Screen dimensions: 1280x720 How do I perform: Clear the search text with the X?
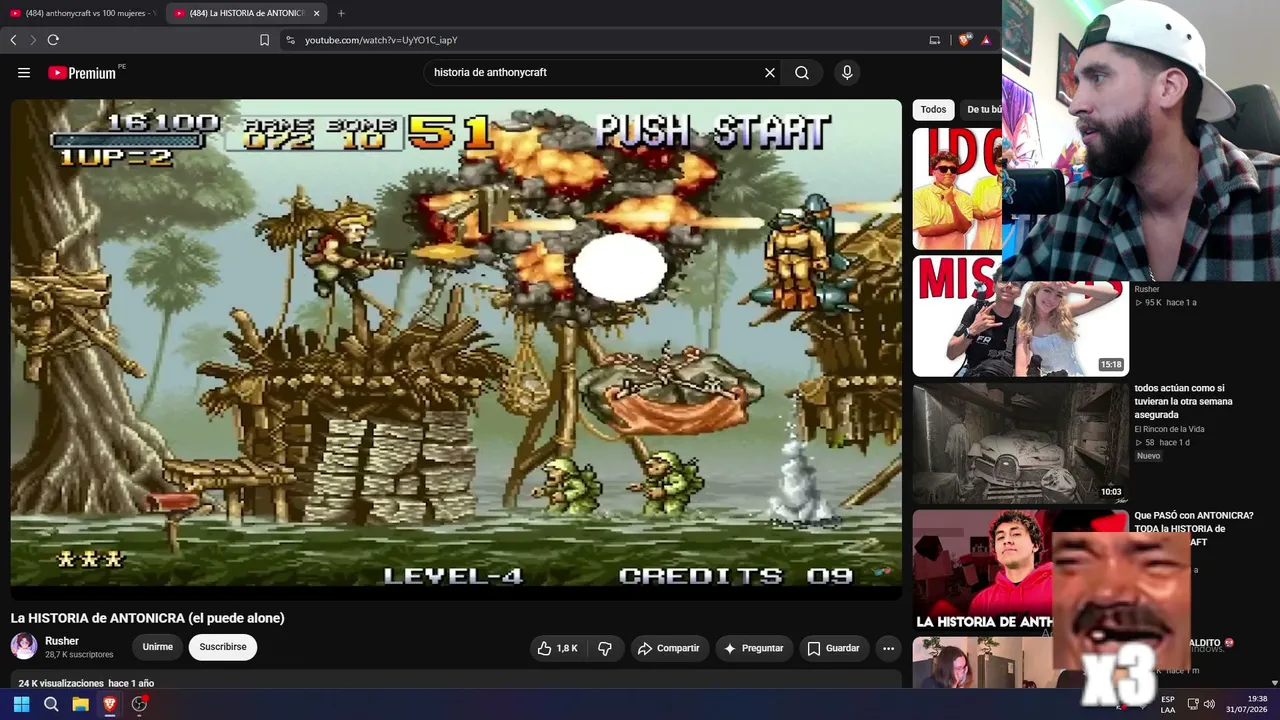point(770,73)
